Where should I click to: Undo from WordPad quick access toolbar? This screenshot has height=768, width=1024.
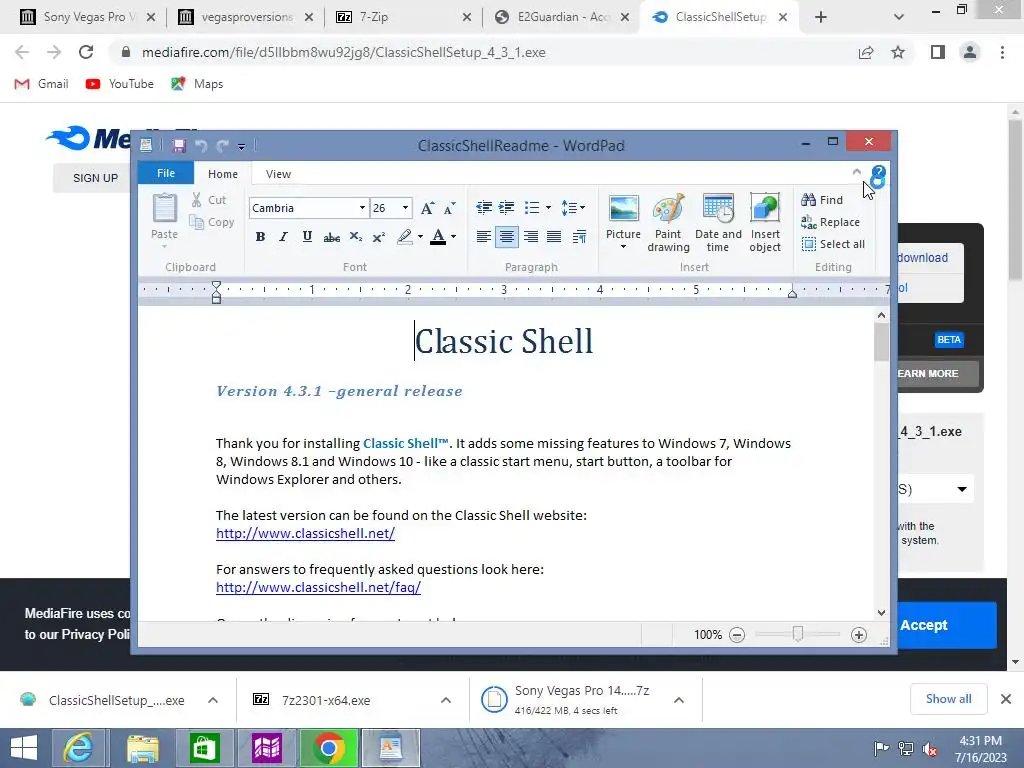[201, 146]
